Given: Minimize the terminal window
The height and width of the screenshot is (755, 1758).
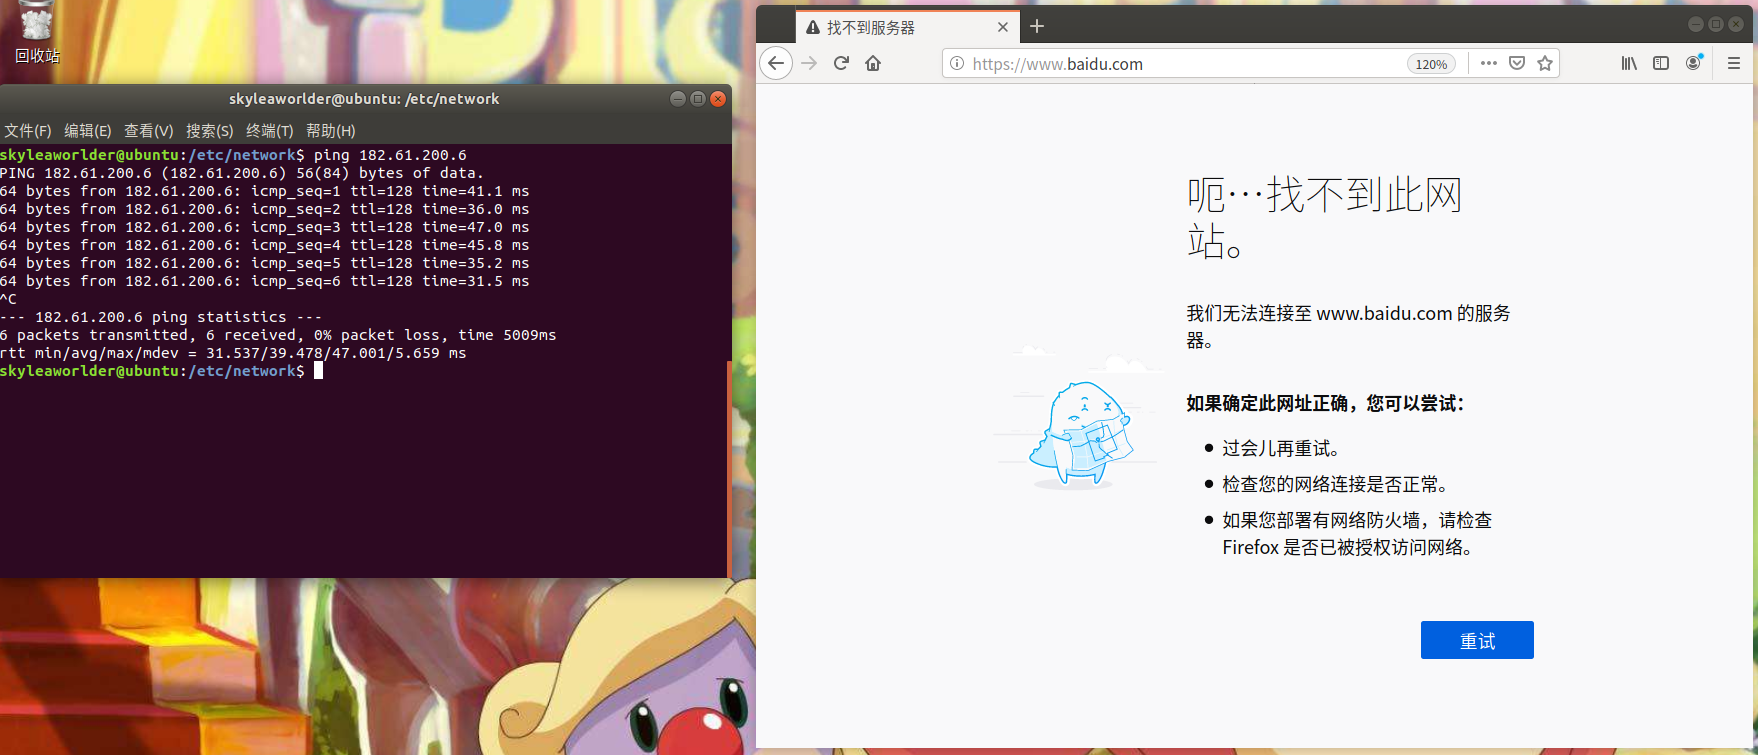Looking at the screenshot, I should coord(678,98).
